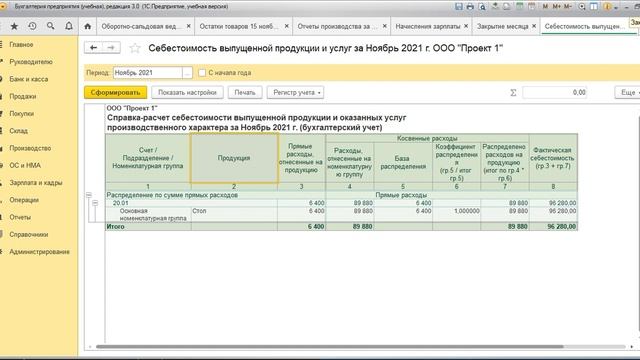
Task: Click the Печать button
Action: tap(245, 93)
